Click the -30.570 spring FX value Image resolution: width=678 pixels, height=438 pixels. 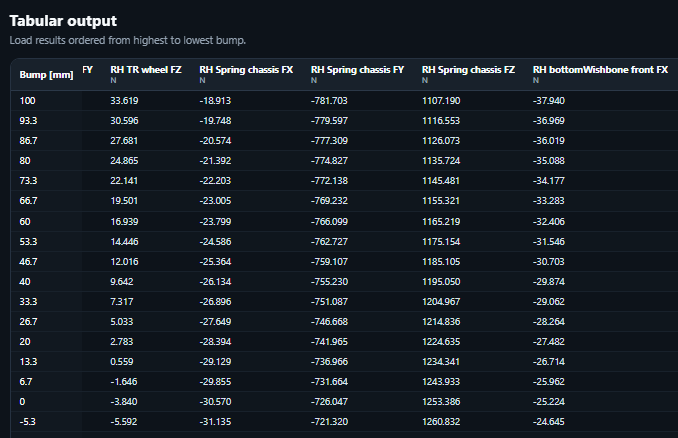tap(215, 402)
